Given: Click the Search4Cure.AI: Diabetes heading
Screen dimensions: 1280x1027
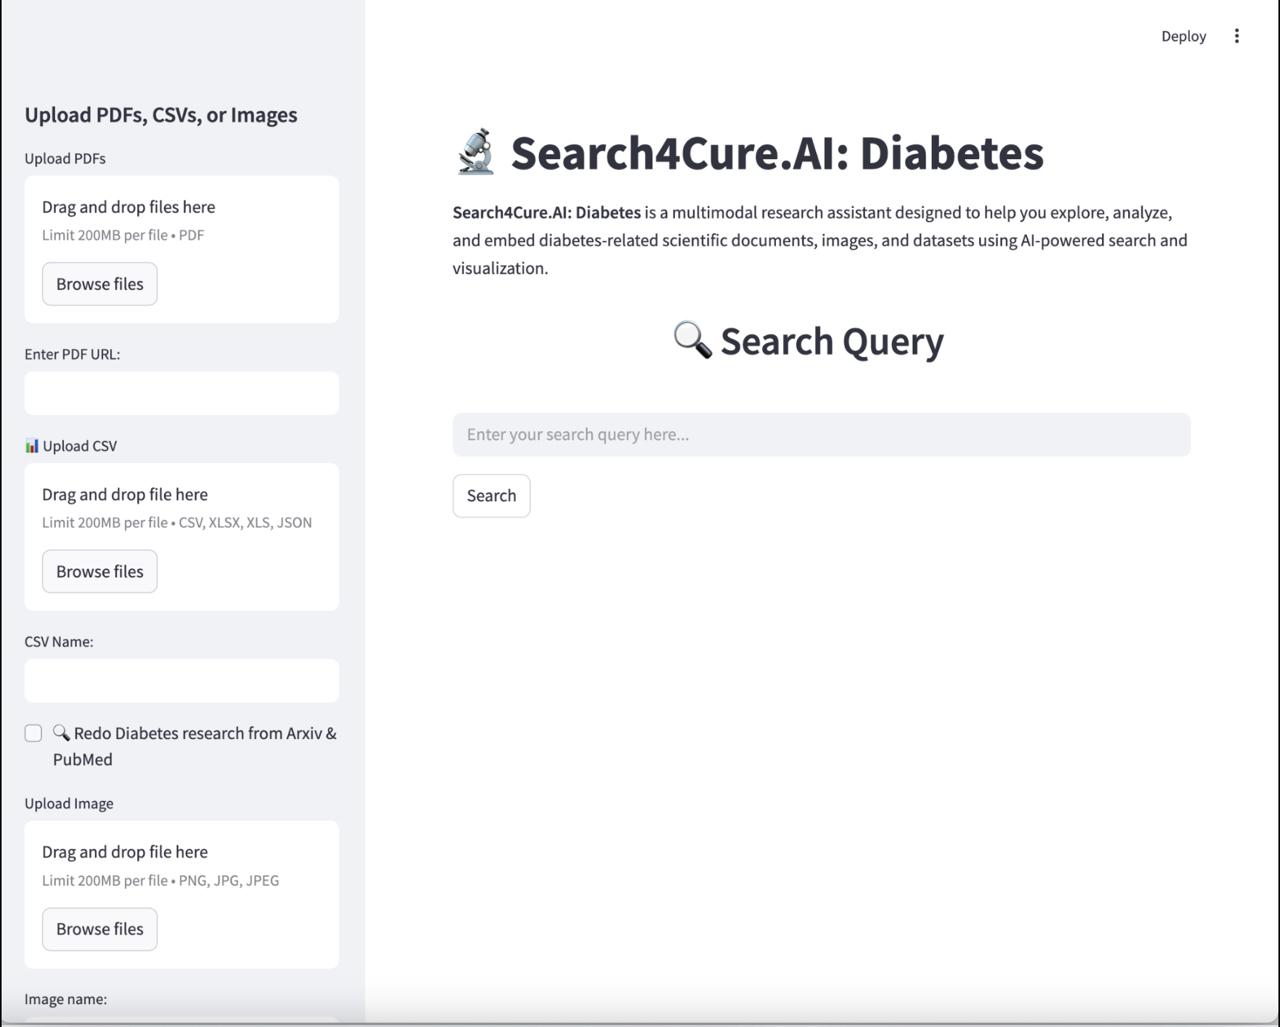Looking at the screenshot, I should [777, 153].
